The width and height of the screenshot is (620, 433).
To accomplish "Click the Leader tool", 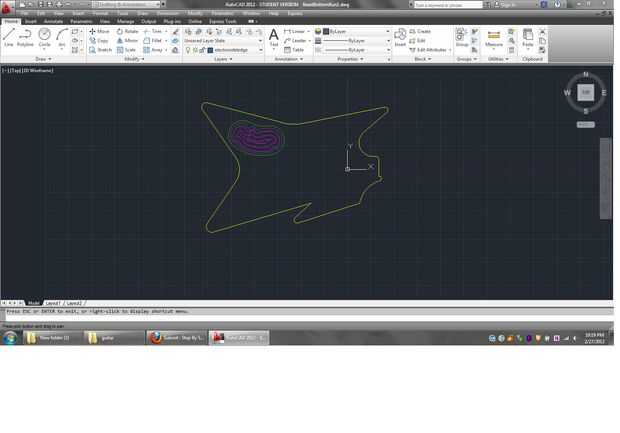I will 295,41.
